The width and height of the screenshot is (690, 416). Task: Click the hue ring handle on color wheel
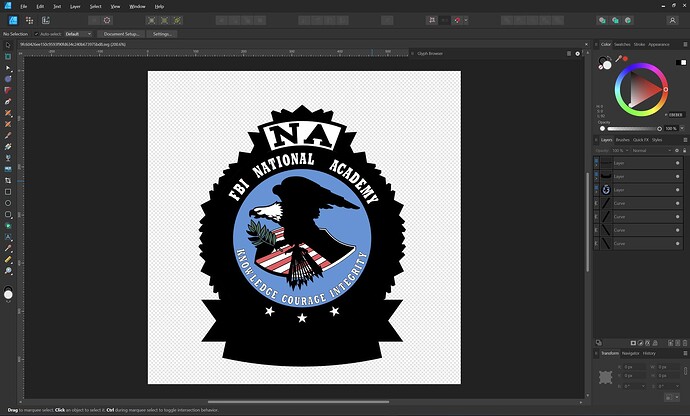(665, 89)
